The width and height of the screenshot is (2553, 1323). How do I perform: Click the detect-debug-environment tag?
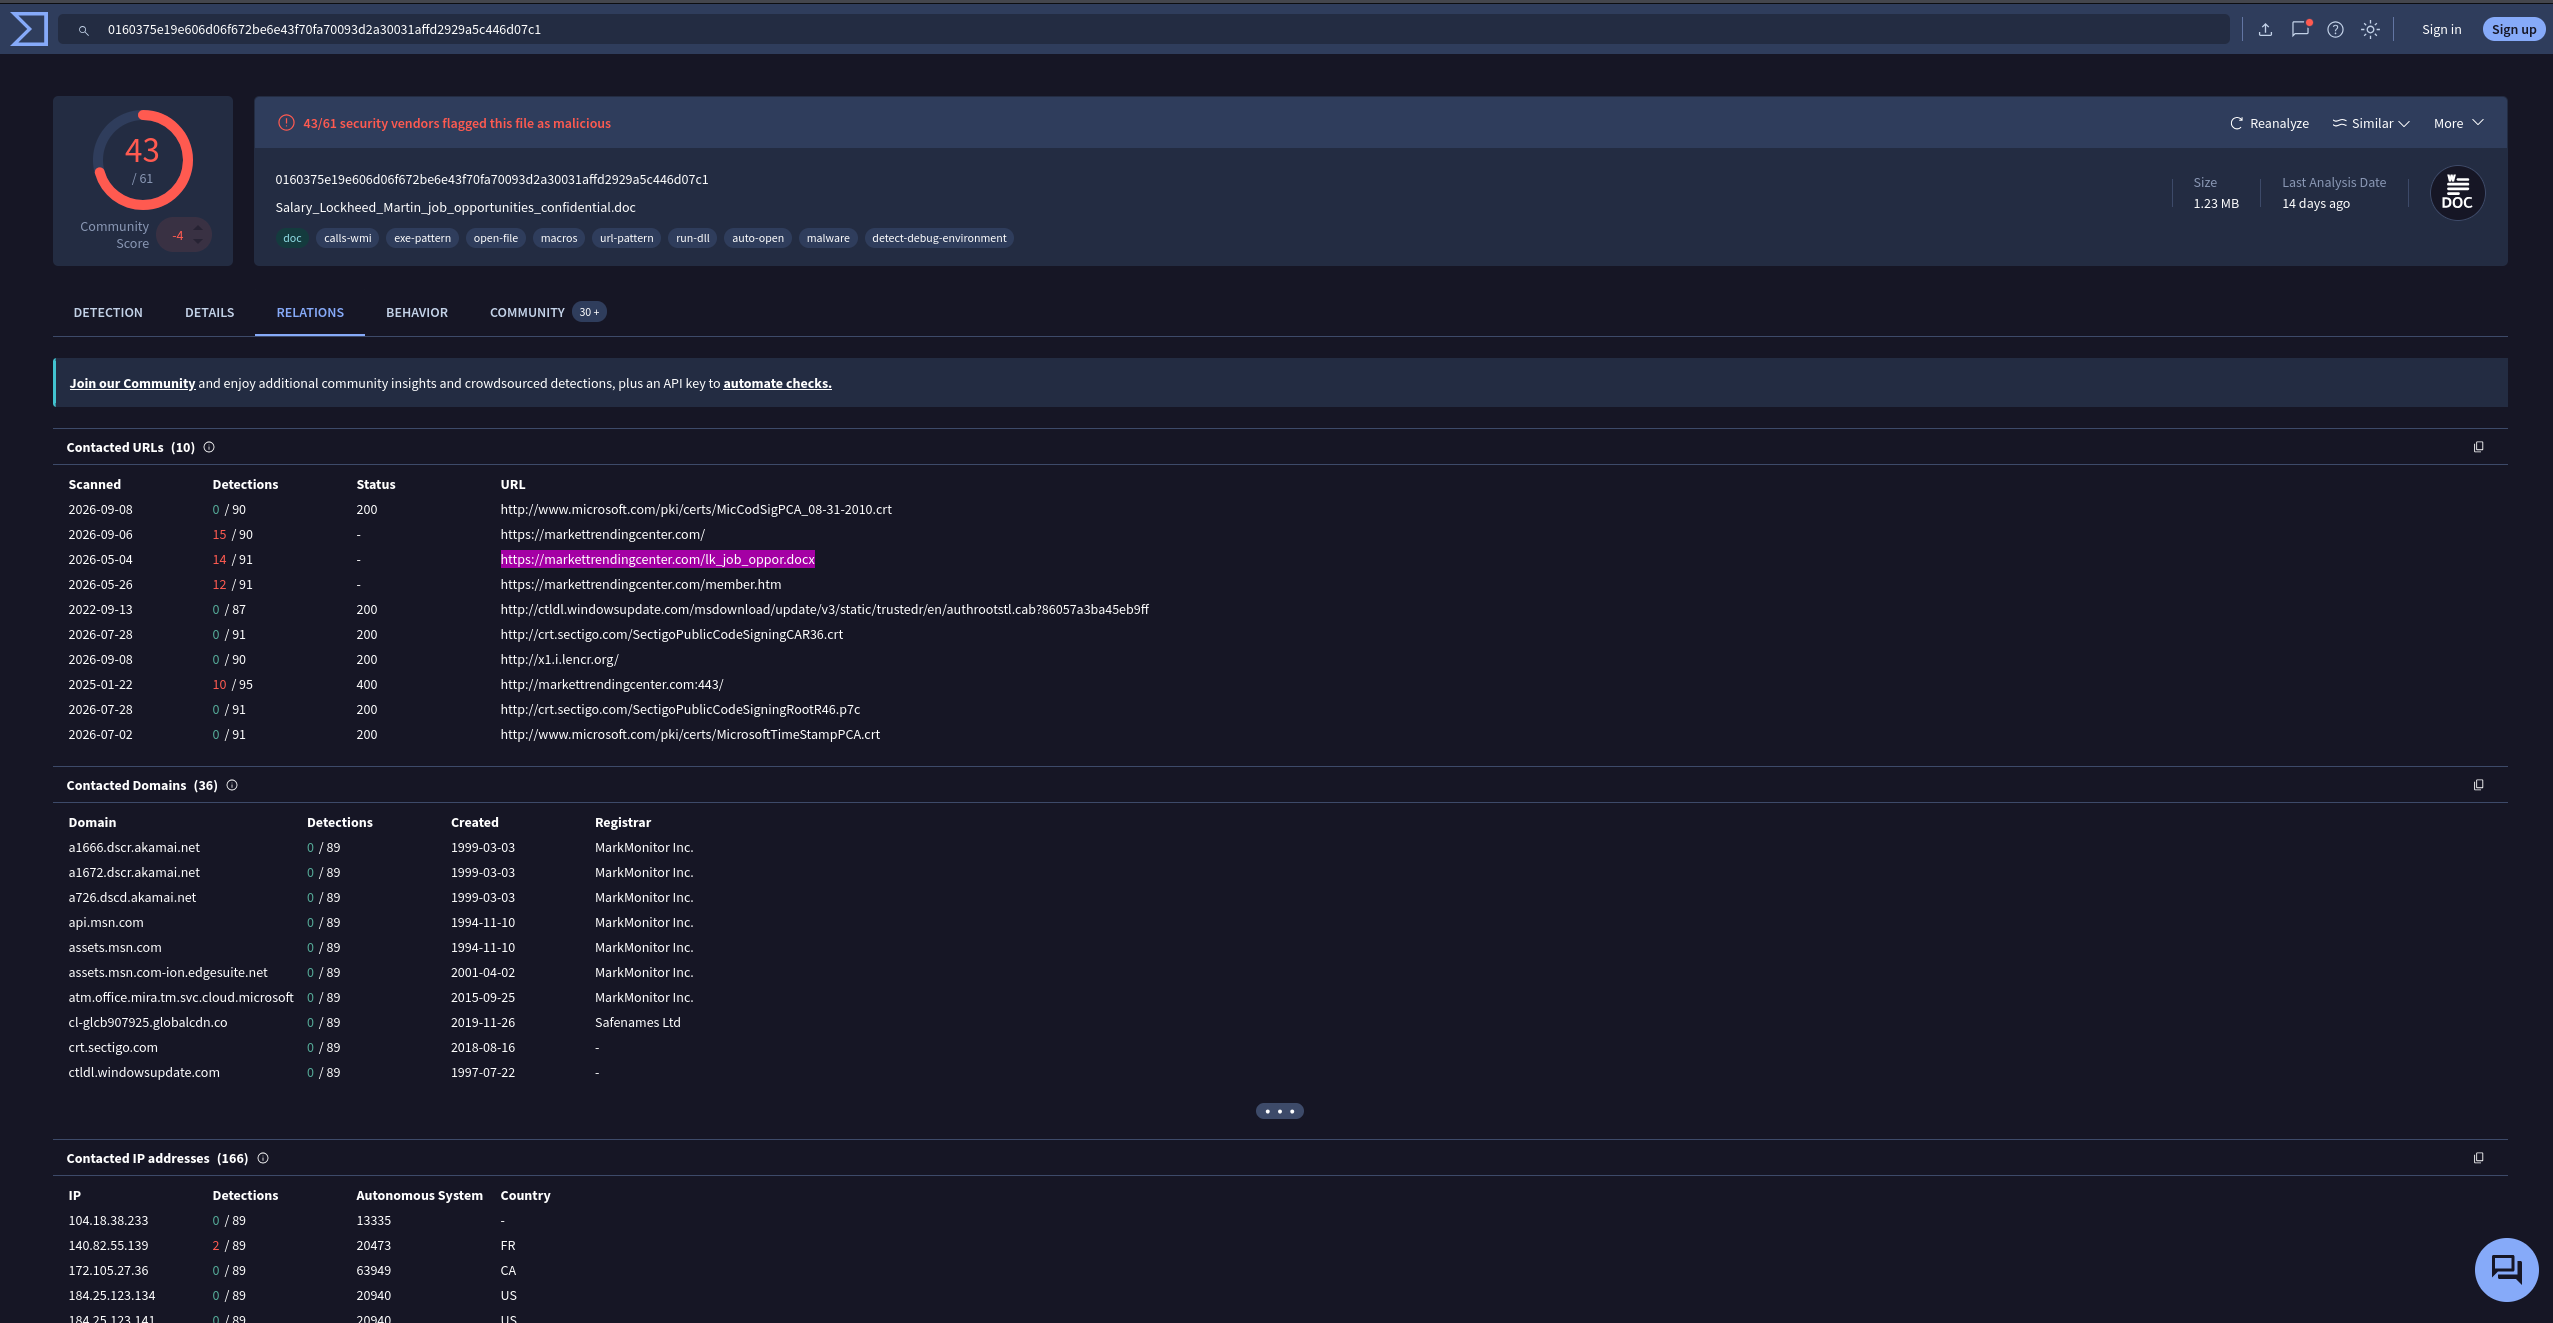(x=939, y=238)
